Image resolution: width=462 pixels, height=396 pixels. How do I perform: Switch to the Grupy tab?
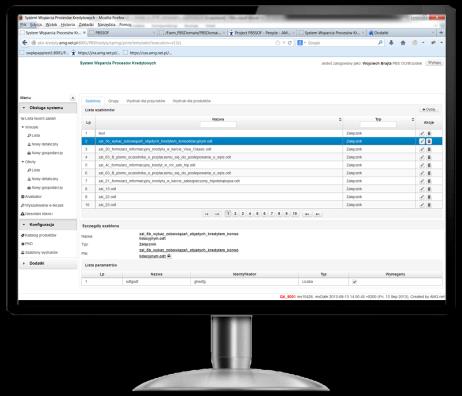(113, 101)
